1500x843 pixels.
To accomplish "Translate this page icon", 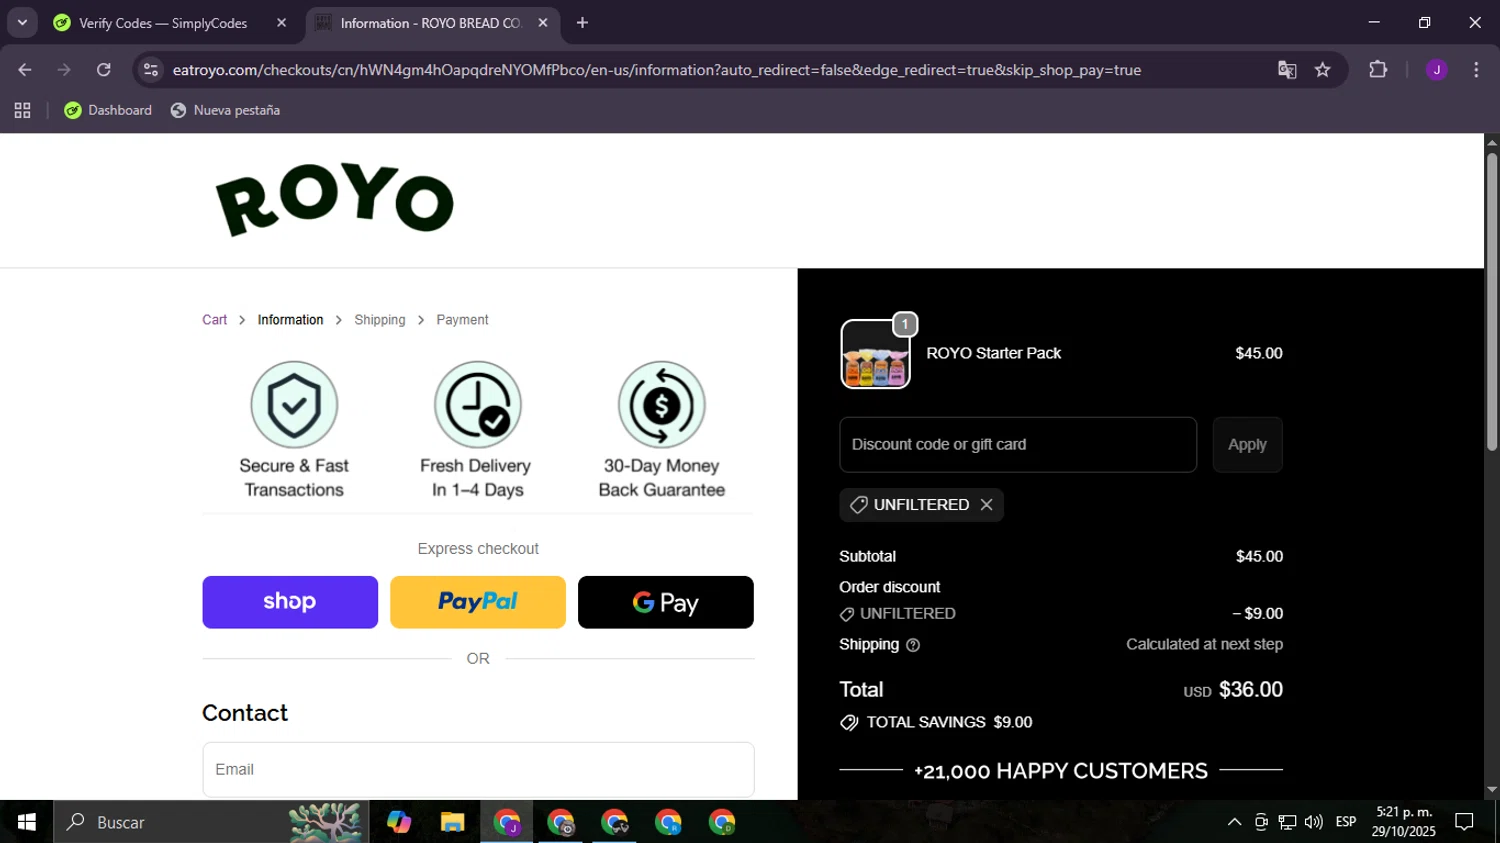I will coord(1287,70).
